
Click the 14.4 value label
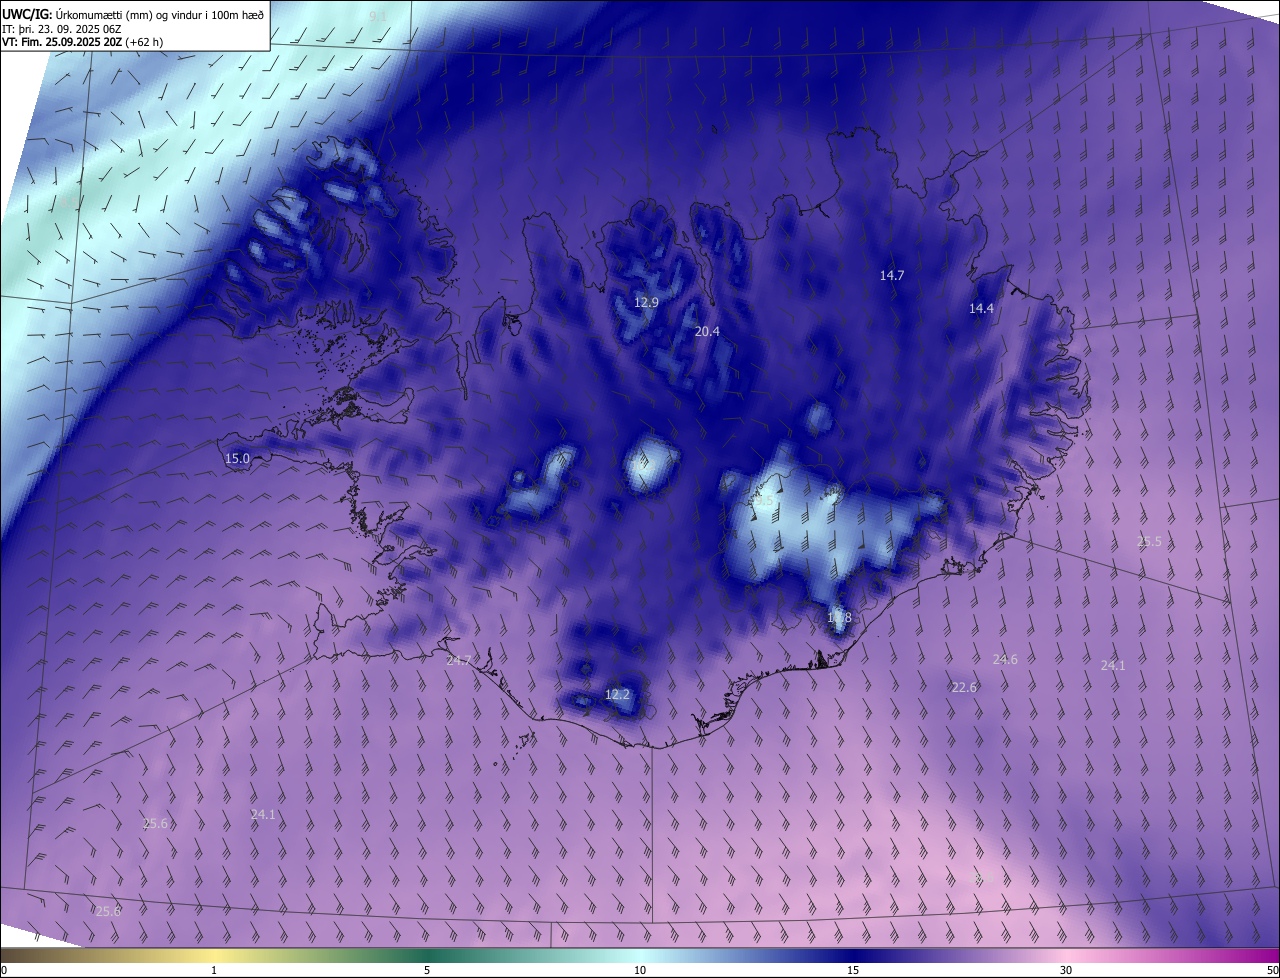pos(981,309)
